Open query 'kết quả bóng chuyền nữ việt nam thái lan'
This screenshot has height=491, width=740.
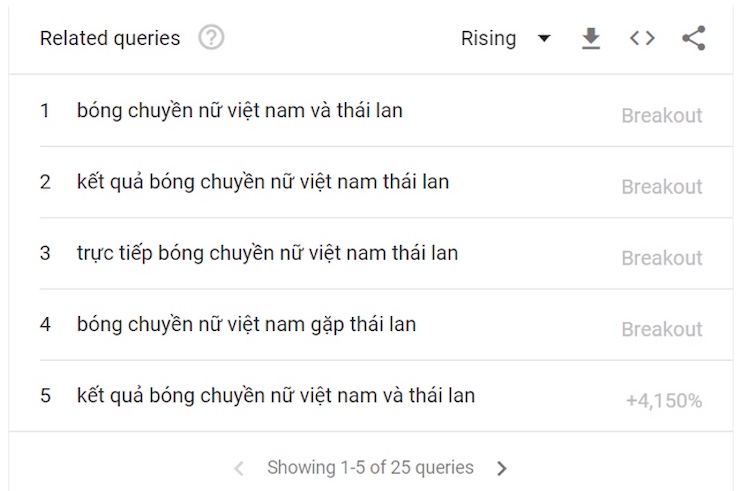coord(263,183)
